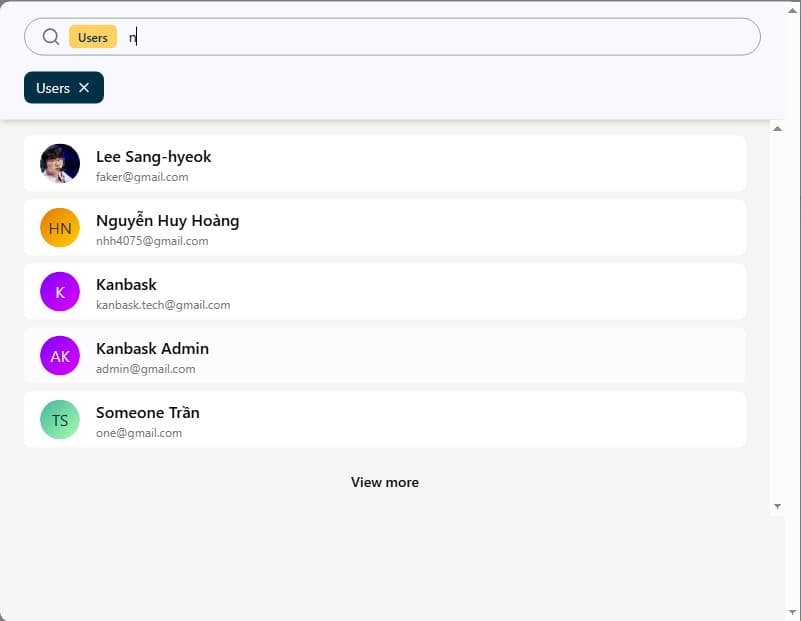Click results list scrollbar down arrow
The width and height of the screenshot is (801, 621).
[777, 507]
